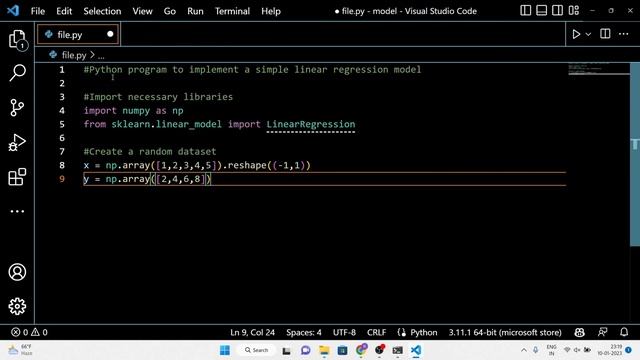Click the '#Create a random dataset' comment
This screenshot has height=360, width=640.
[150, 151]
